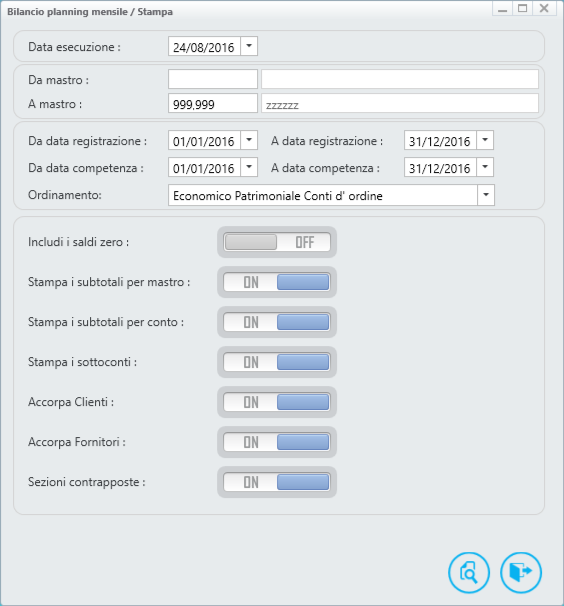Viewport: 564px width, 606px height.
Task: Open Da data competenza date dropdown
Action: (x=249, y=167)
